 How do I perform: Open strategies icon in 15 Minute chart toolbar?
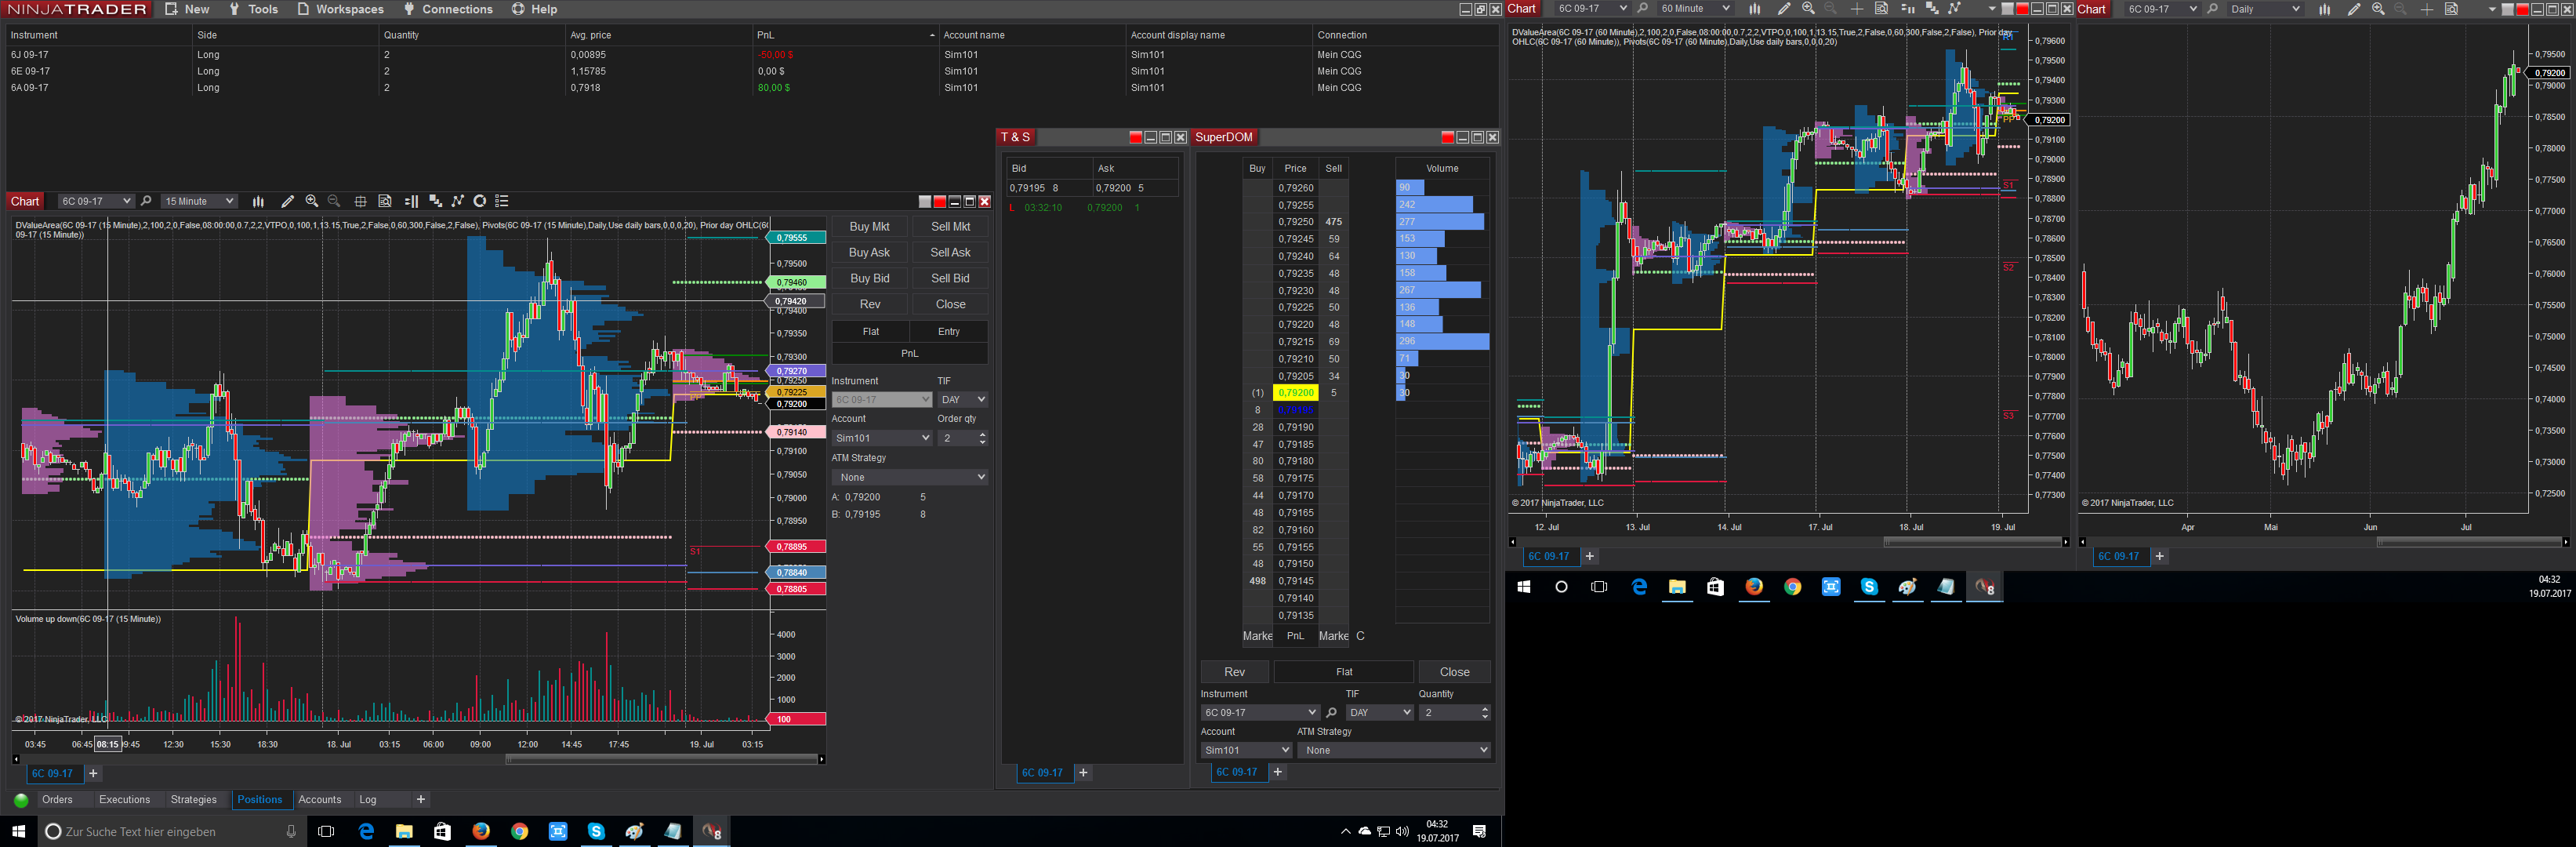[457, 201]
